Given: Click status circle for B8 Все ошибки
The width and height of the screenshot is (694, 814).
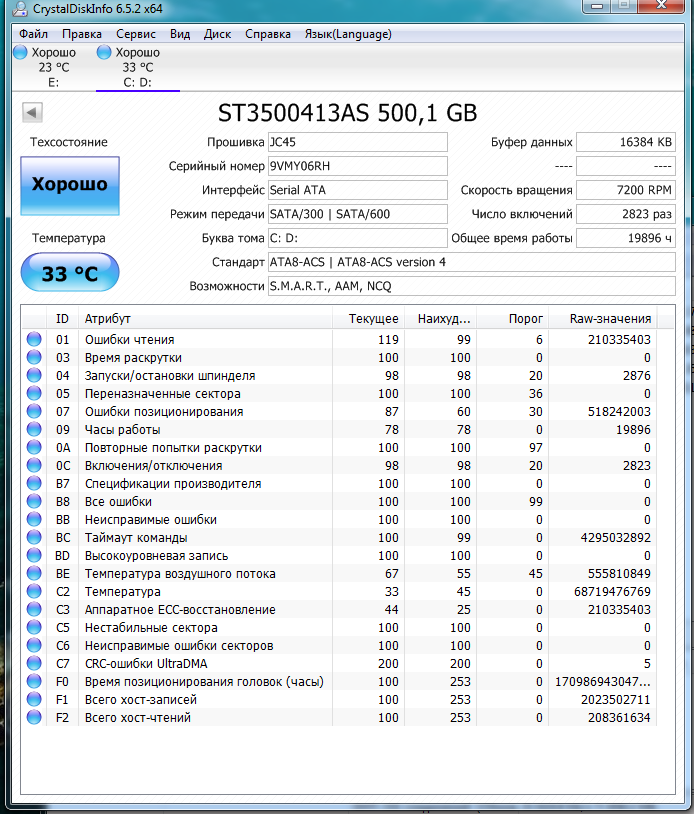Looking at the screenshot, I should pyautogui.click(x=34, y=501).
